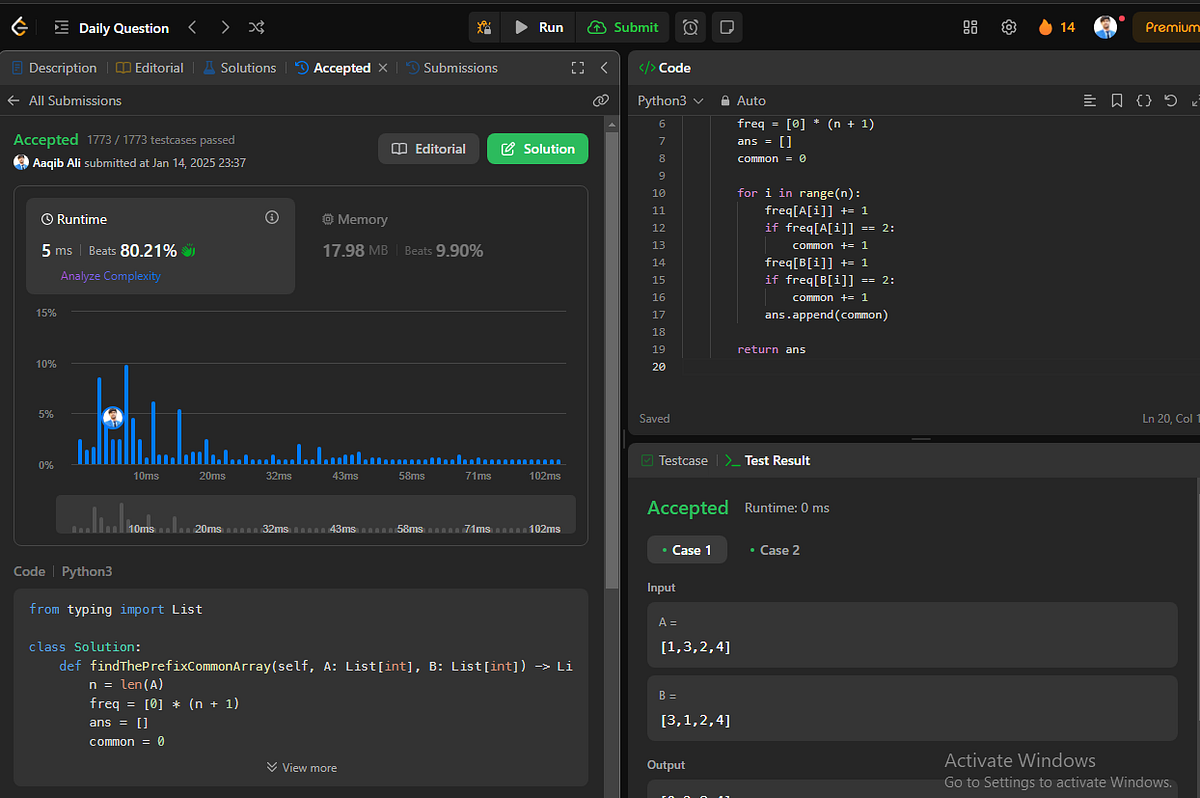The width and height of the screenshot is (1200, 798).
Task: Open the settings gear icon
Action: click(1008, 27)
